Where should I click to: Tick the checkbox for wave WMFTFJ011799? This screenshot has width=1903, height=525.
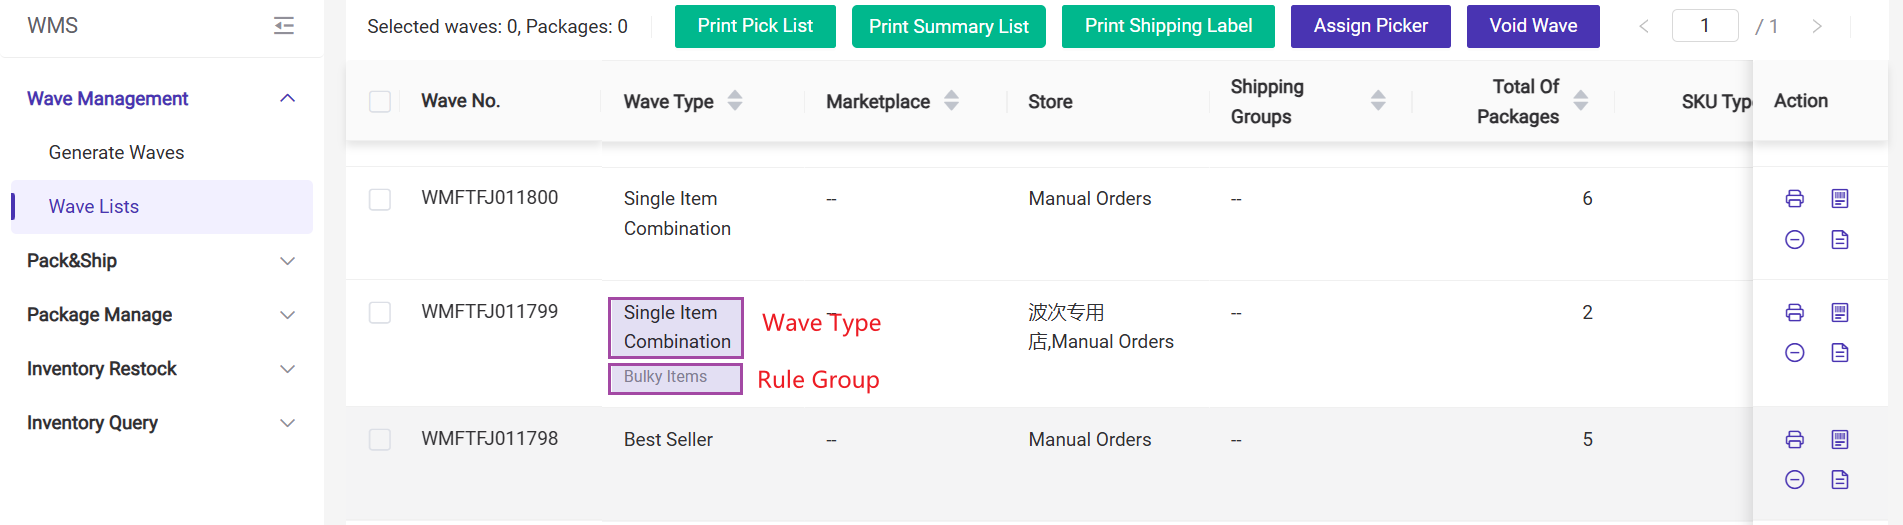pos(380,313)
